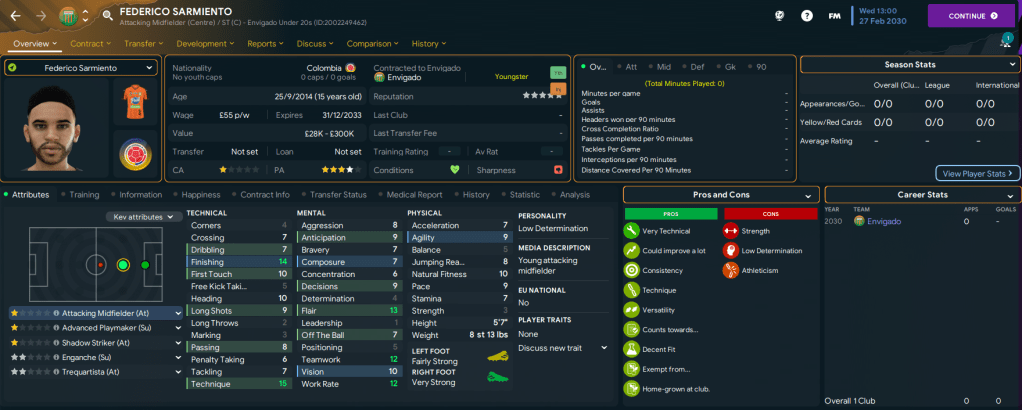Screen dimensions: 1022x410
Task: Click the info icon beside Enganche role
Action: [56, 356]
